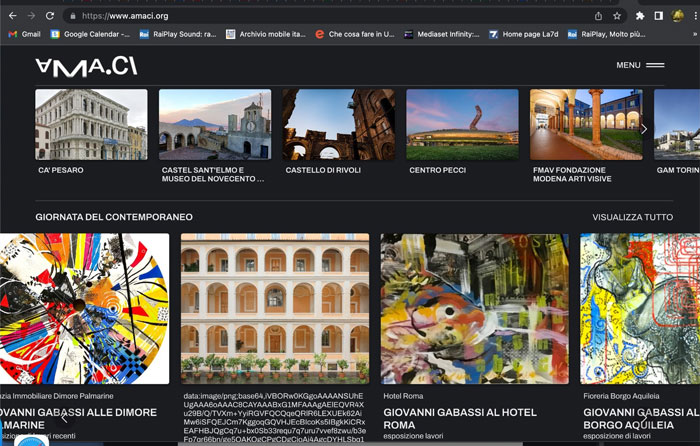
Task: Click the CASTEL SANT'ELMO E MUSEO DEL NOVECENTO caption
Action: click(x=213, y=175)
